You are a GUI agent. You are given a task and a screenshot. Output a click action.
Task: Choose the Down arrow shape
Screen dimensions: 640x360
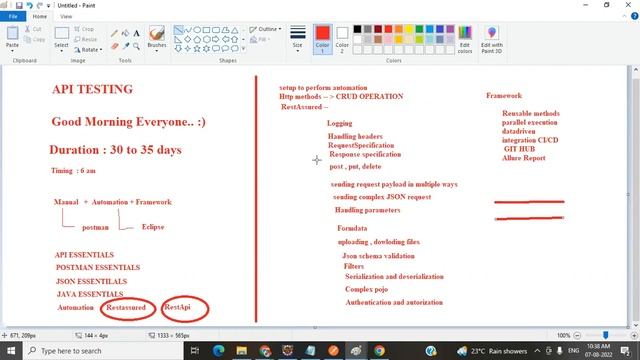178,49
